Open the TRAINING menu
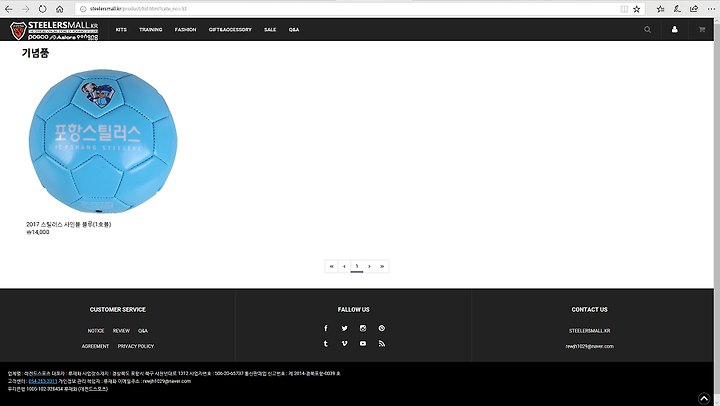720x406 pixels. (x=151, y=29)
